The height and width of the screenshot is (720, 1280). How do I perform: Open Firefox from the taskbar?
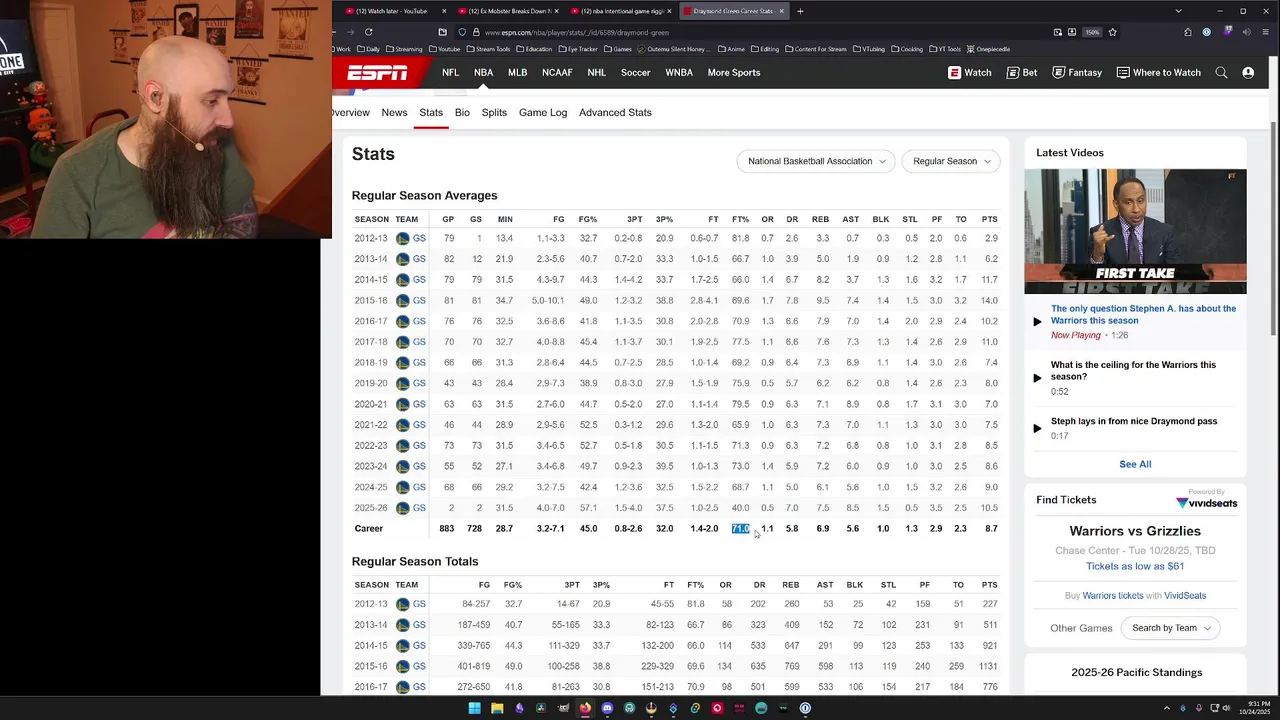585,708
